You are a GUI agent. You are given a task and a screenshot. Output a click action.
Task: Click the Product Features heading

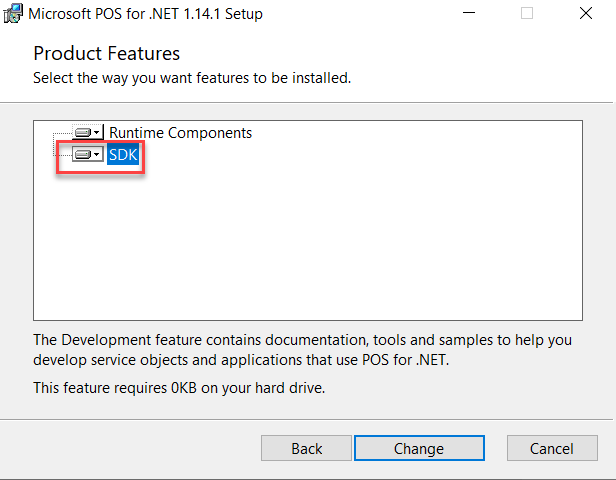pyautogui.click(x=107, y=53)
